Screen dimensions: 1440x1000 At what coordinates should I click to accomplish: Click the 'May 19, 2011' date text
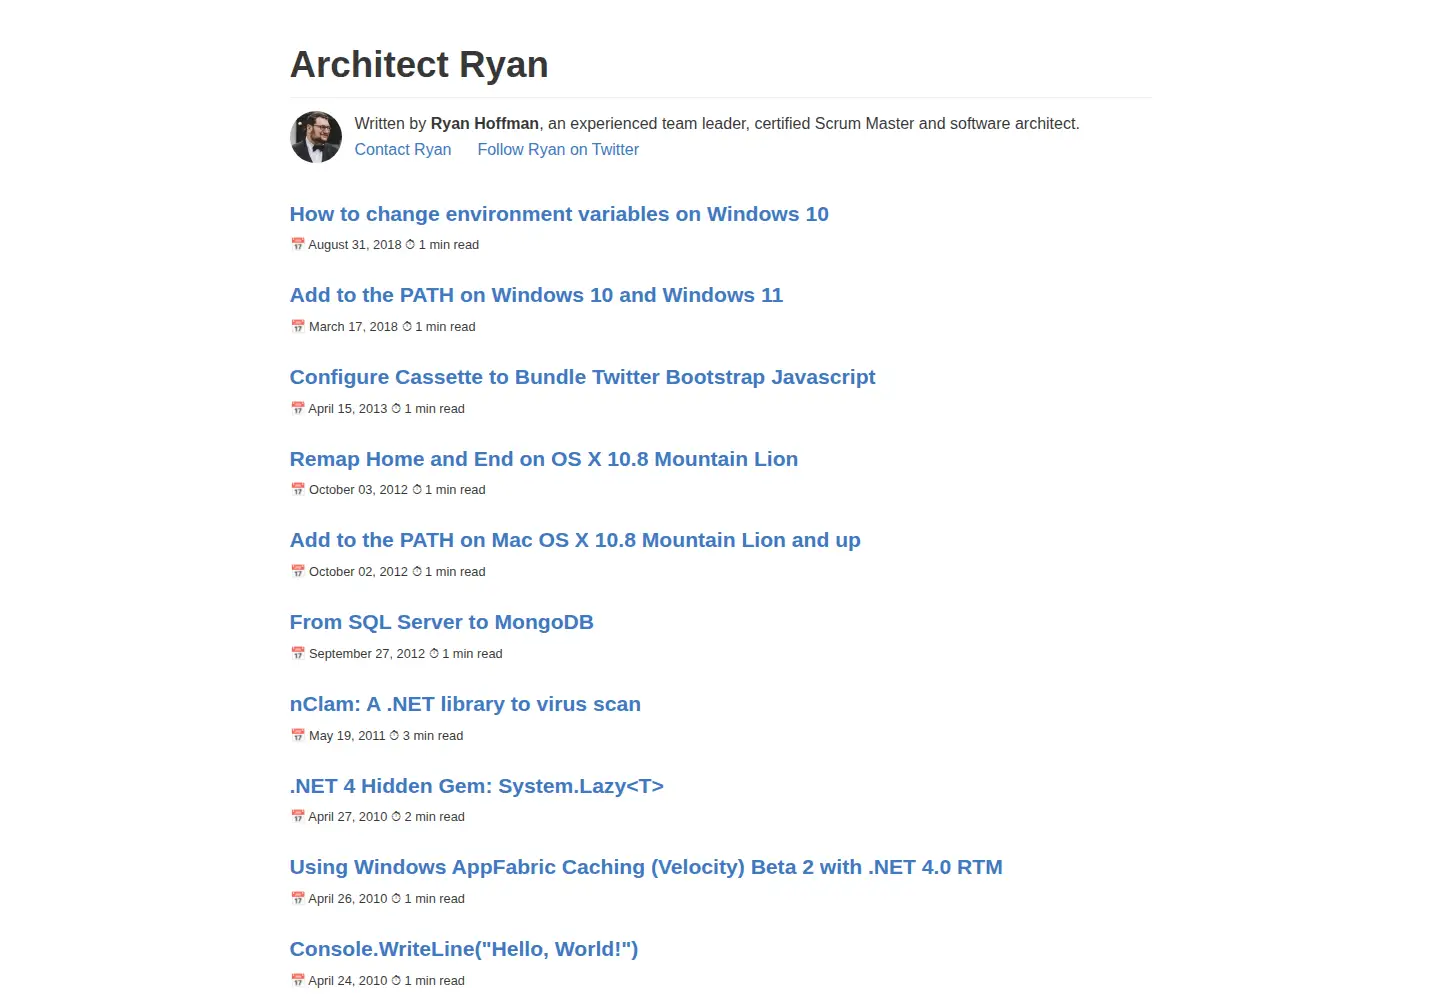[x=347, y=736]
